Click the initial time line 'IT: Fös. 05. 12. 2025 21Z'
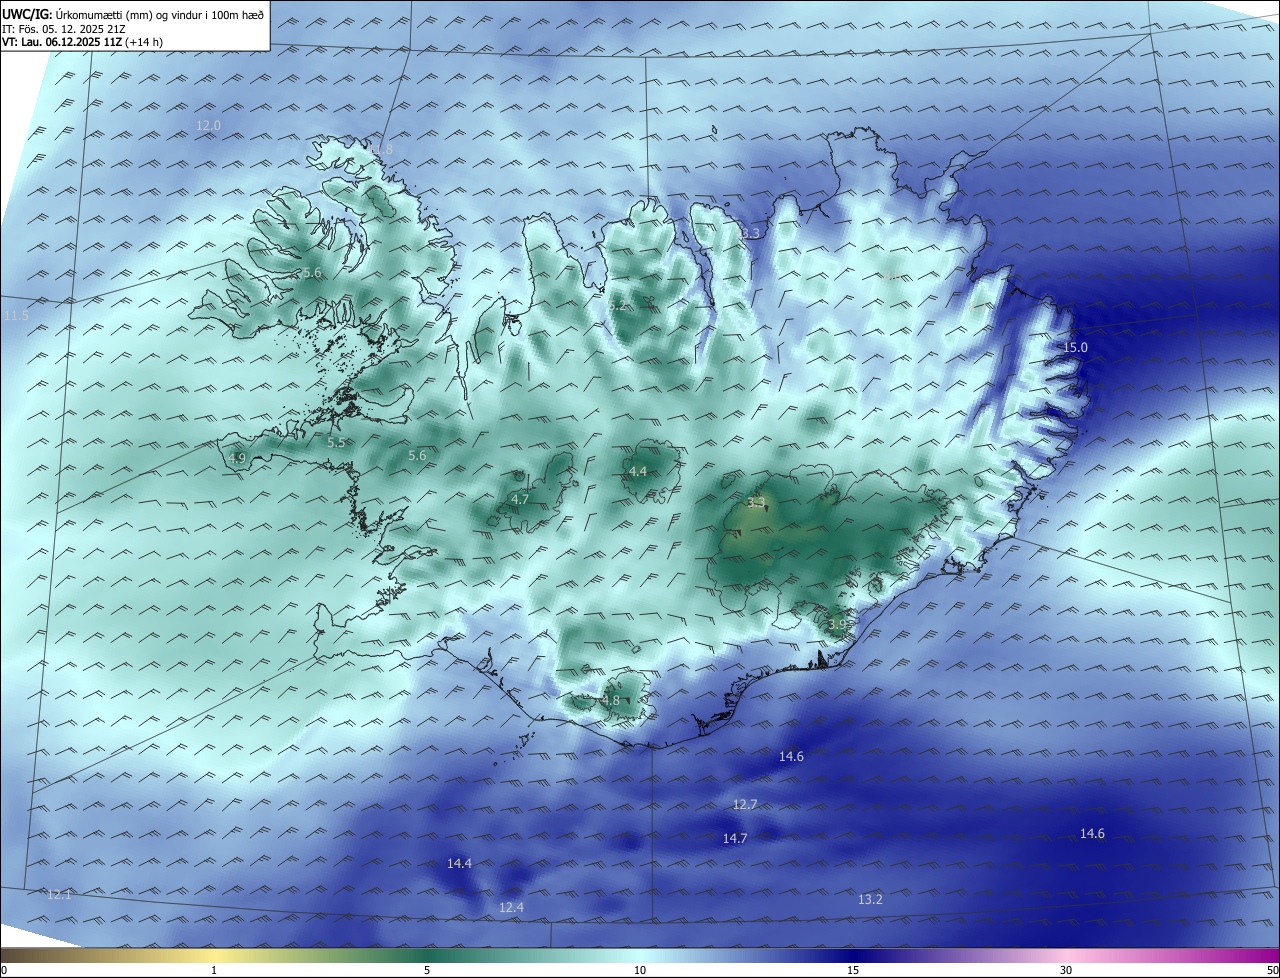 [x=63, y=28]
